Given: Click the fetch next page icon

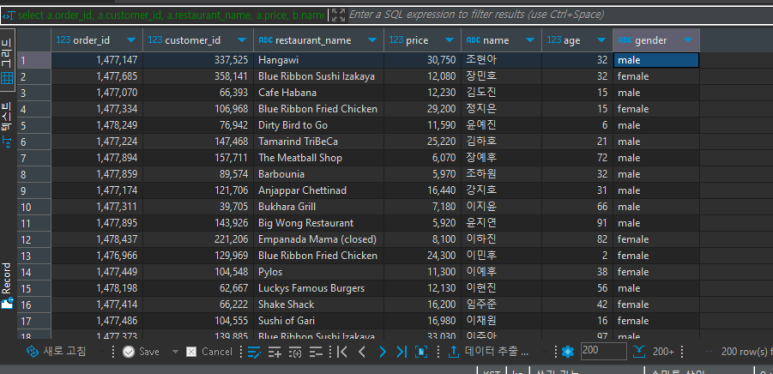Looking at the screenshot, I should click(421, 352).
